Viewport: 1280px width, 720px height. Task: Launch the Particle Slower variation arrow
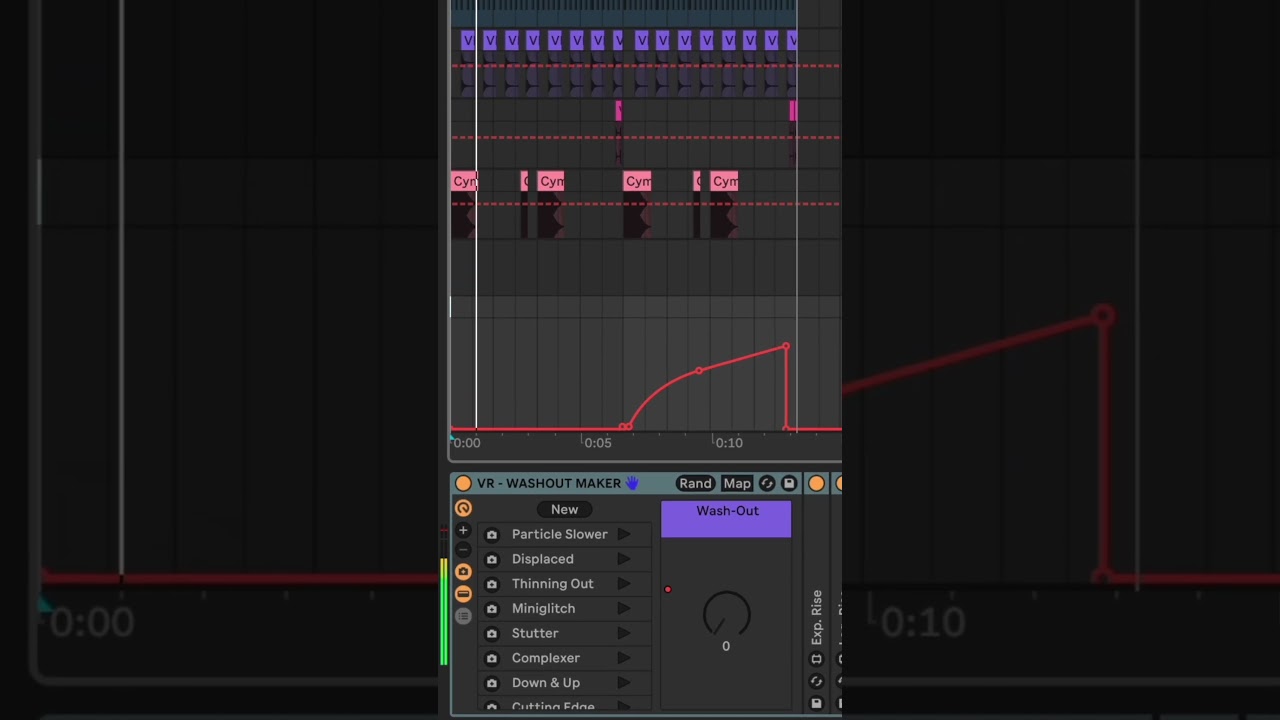coord(623,534)
